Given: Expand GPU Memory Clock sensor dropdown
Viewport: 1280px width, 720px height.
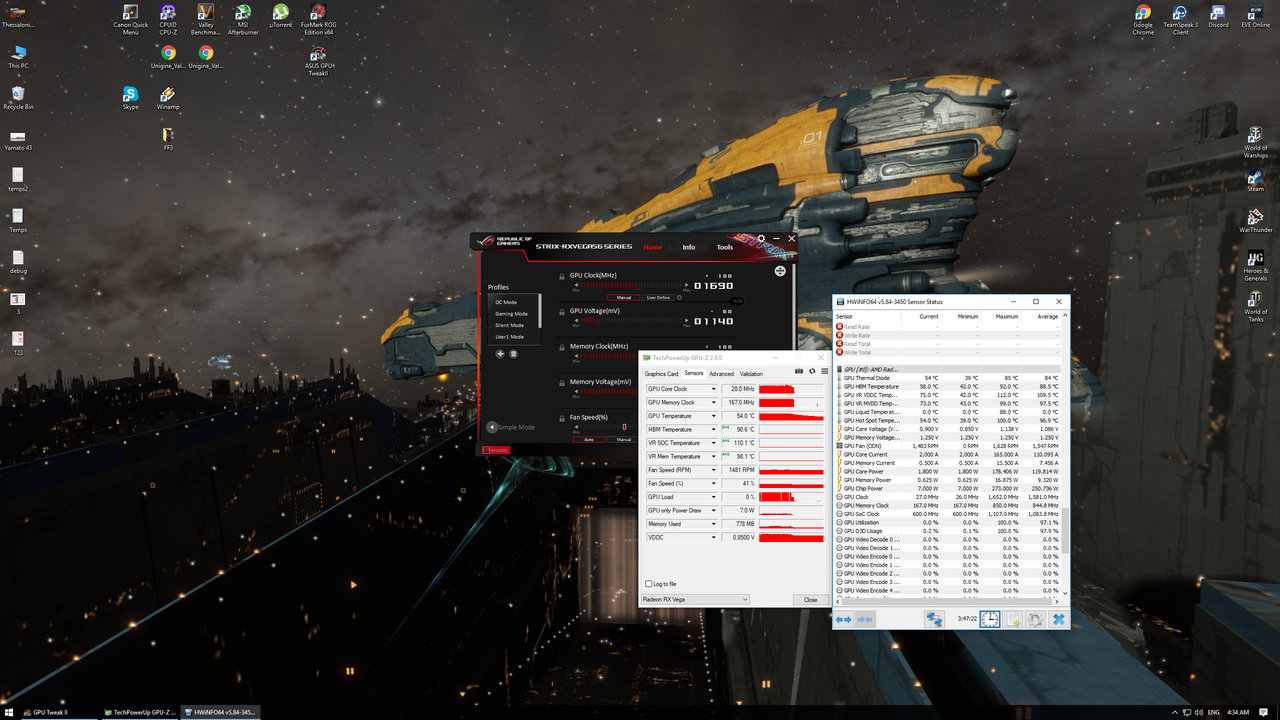Looking at the screenshot, I should coord(713,402).
